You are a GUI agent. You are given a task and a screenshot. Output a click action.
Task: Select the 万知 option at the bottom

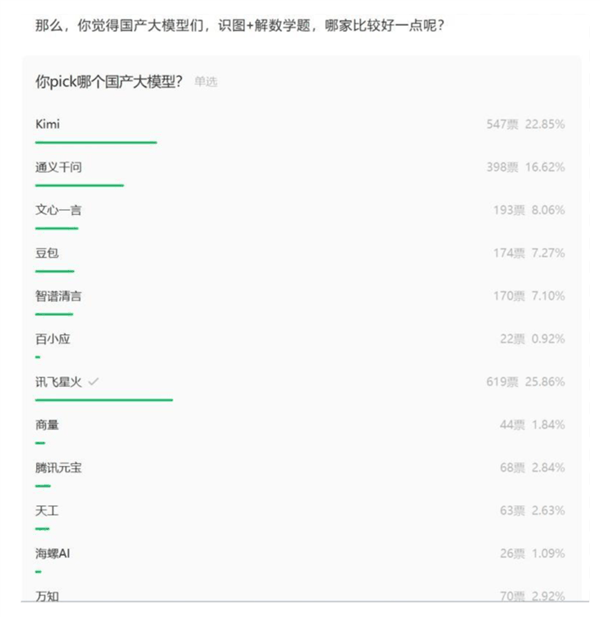[x=47, y=595]
